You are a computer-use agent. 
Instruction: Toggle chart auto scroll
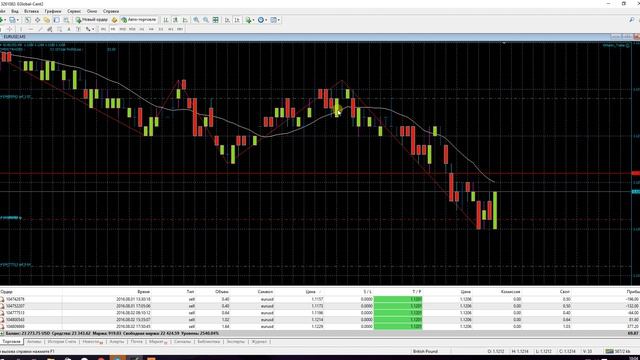[227, 20]
